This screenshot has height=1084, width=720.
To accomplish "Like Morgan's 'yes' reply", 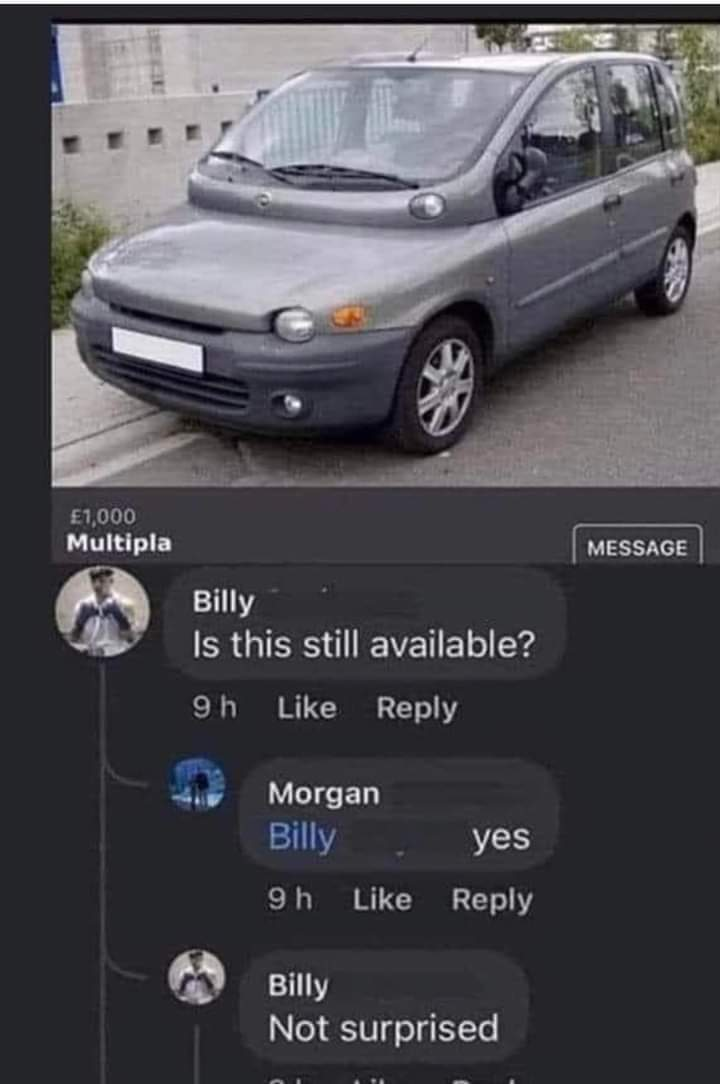I will click(x=382, y=900).
